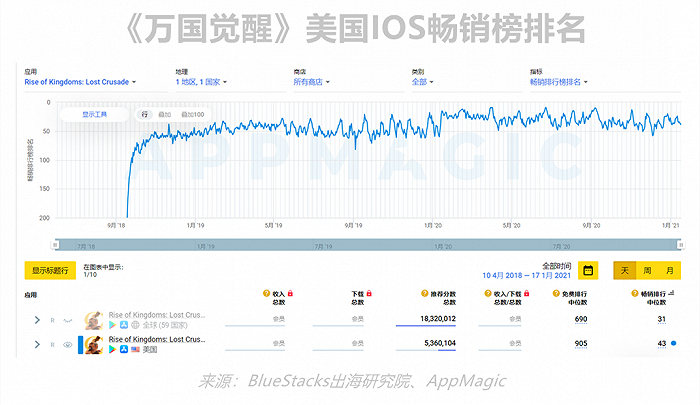This screenshot has width=700, height=405.
Task: Open the Rise of Kingdoms: Lost Crusade app dropdown
Action: coord(80,82)
